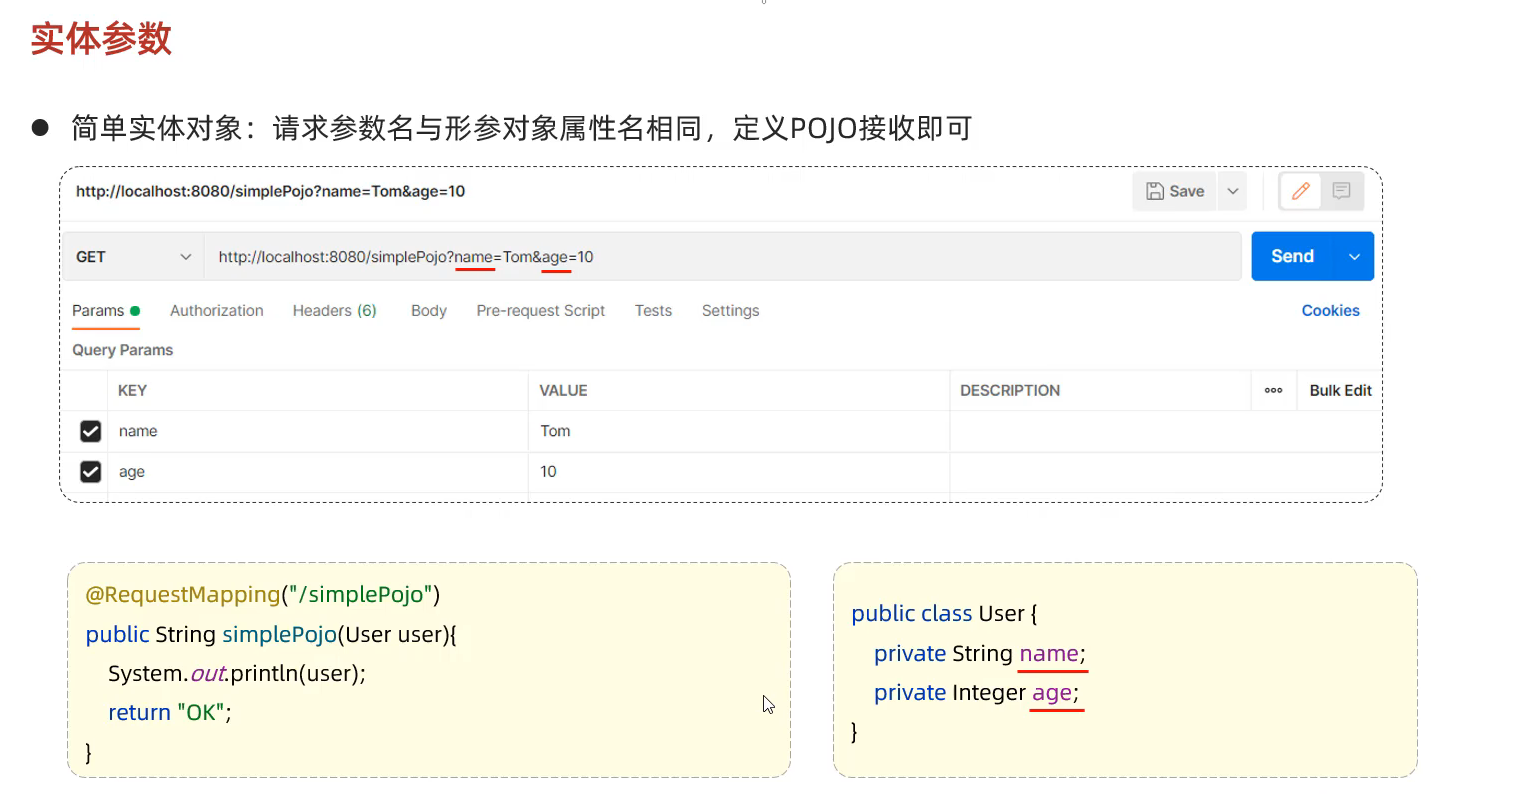Expand the Send button dropdown arrow
The height and width of the screenshot is (794, 1535).
[1354, 257]
